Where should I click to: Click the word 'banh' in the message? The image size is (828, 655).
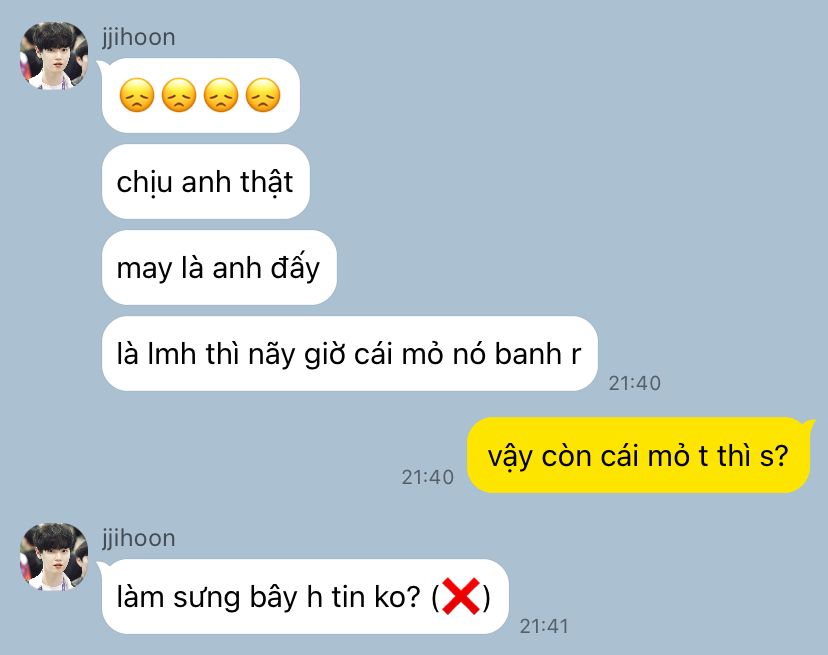528,353
